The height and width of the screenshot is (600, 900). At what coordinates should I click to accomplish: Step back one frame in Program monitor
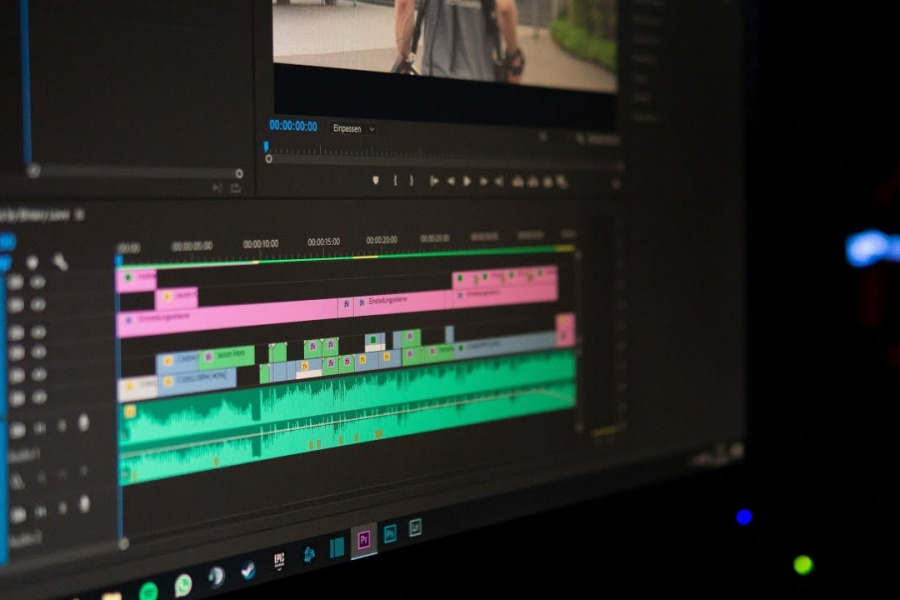tap(451, 181)
